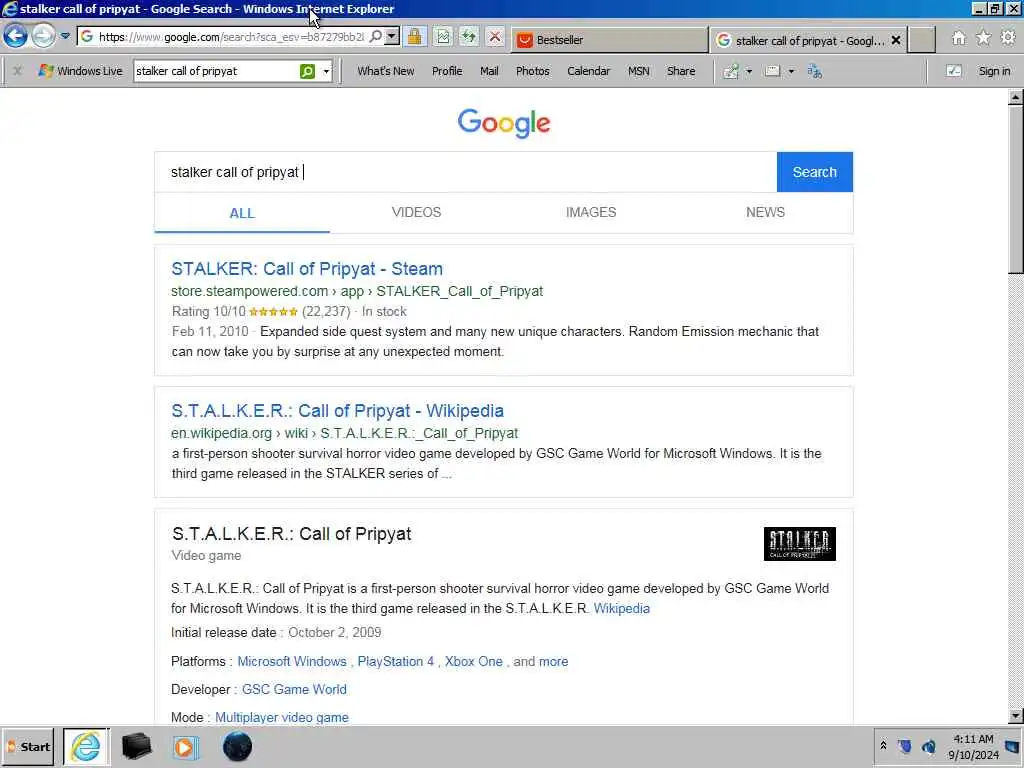Open the Multiplayer video game link

pos(281,718)
